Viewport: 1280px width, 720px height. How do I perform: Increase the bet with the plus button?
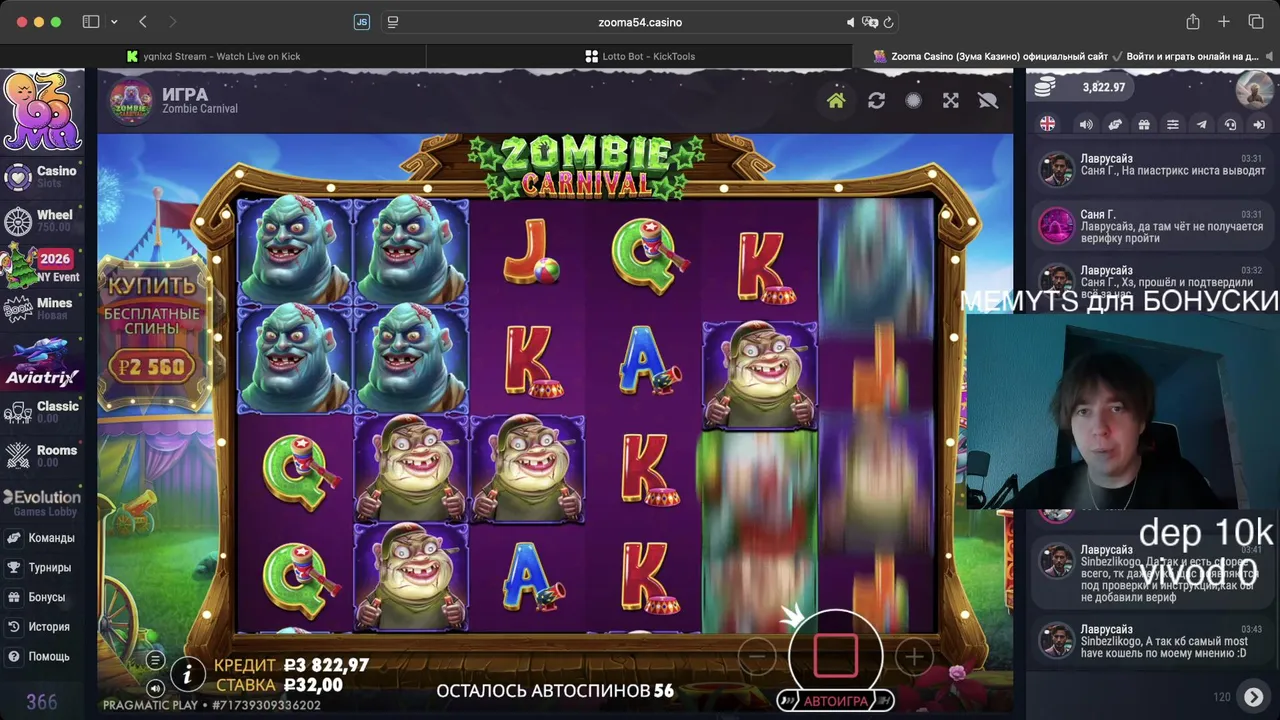point(914,657)
